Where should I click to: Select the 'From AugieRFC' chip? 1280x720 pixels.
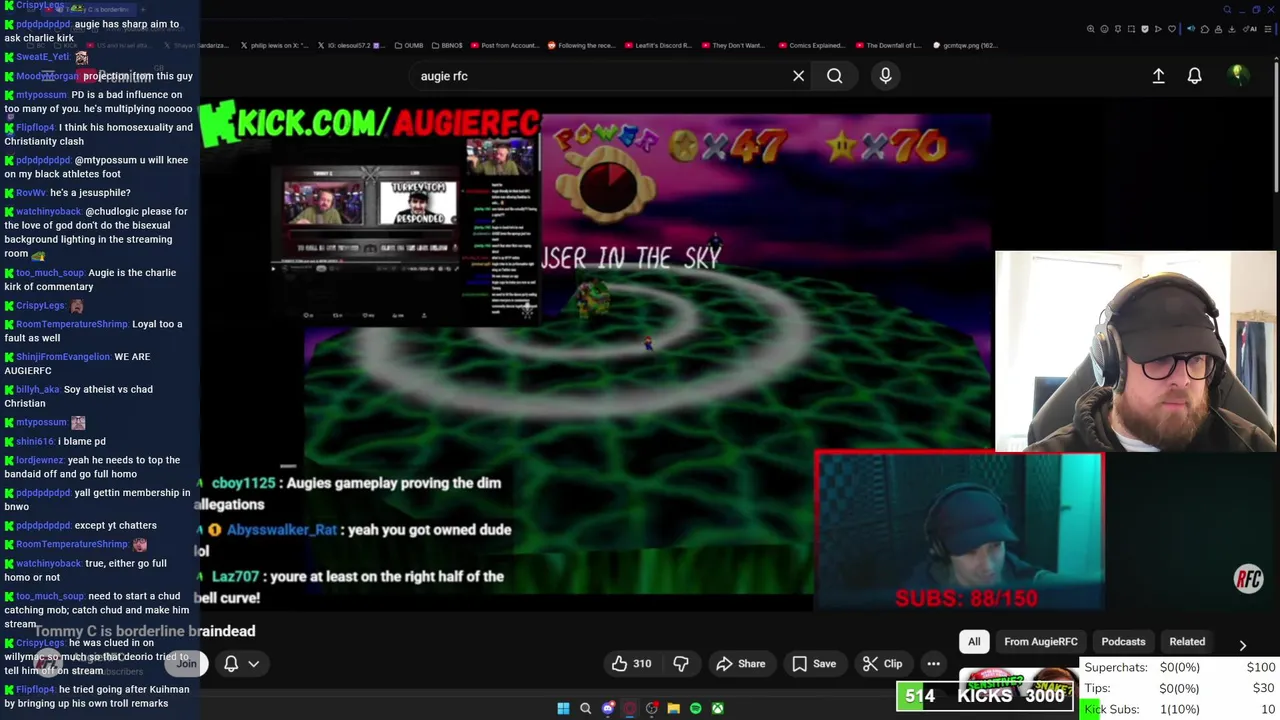[x=1041, y=642]
